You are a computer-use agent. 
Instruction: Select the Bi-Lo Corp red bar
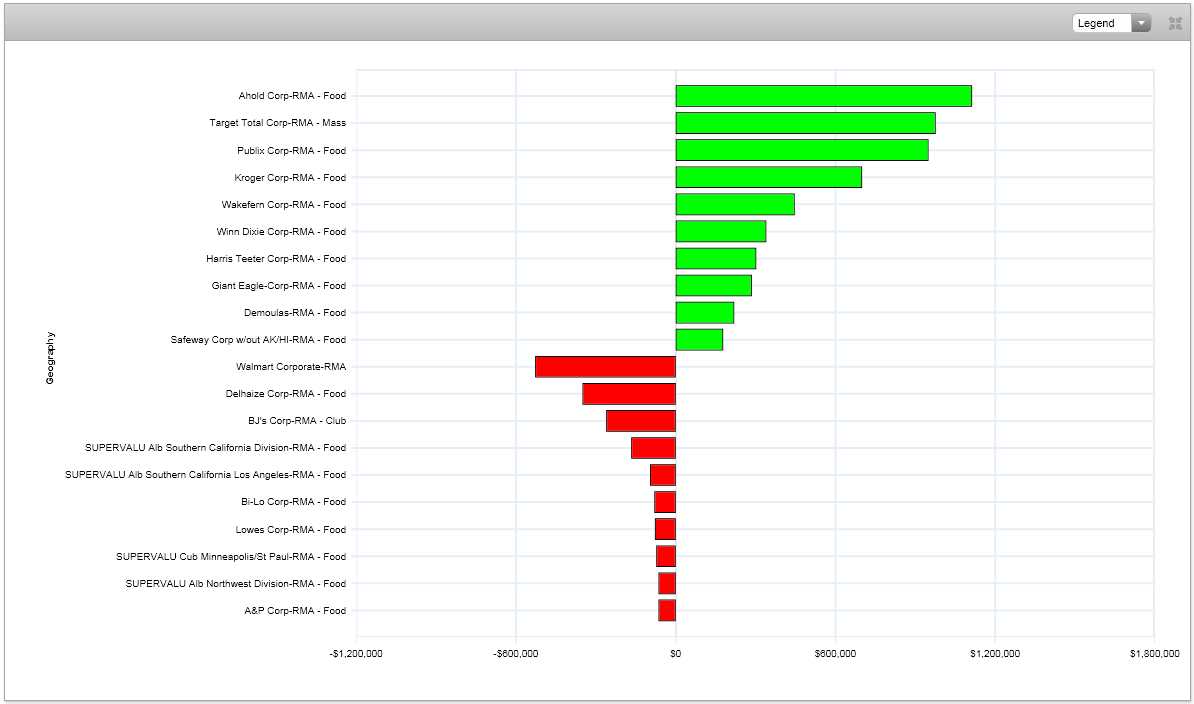pyautogui.click(x=665, y=502)
